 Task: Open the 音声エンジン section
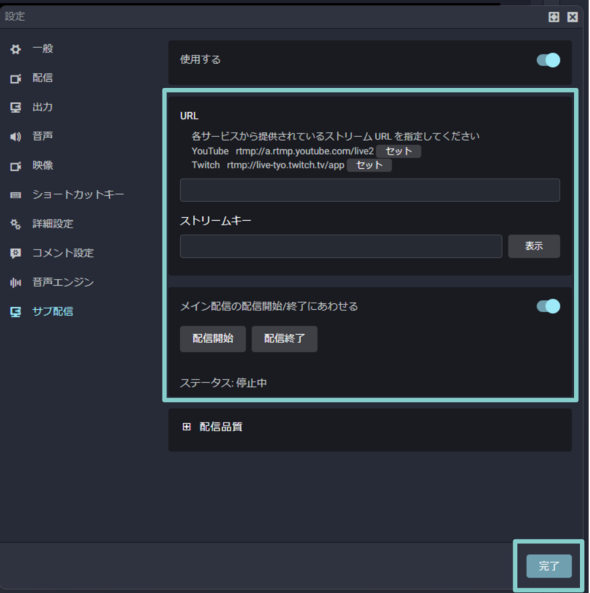63,282
